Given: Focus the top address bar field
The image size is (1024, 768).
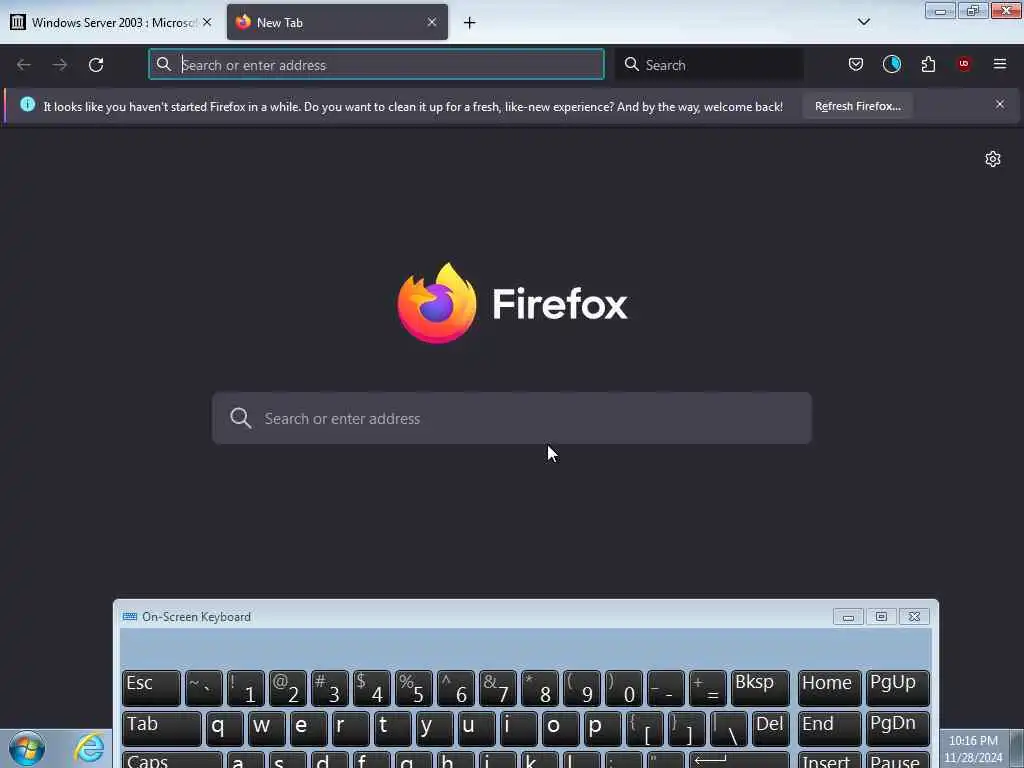Looking at the screenshot, I should (x=376, y=65).
